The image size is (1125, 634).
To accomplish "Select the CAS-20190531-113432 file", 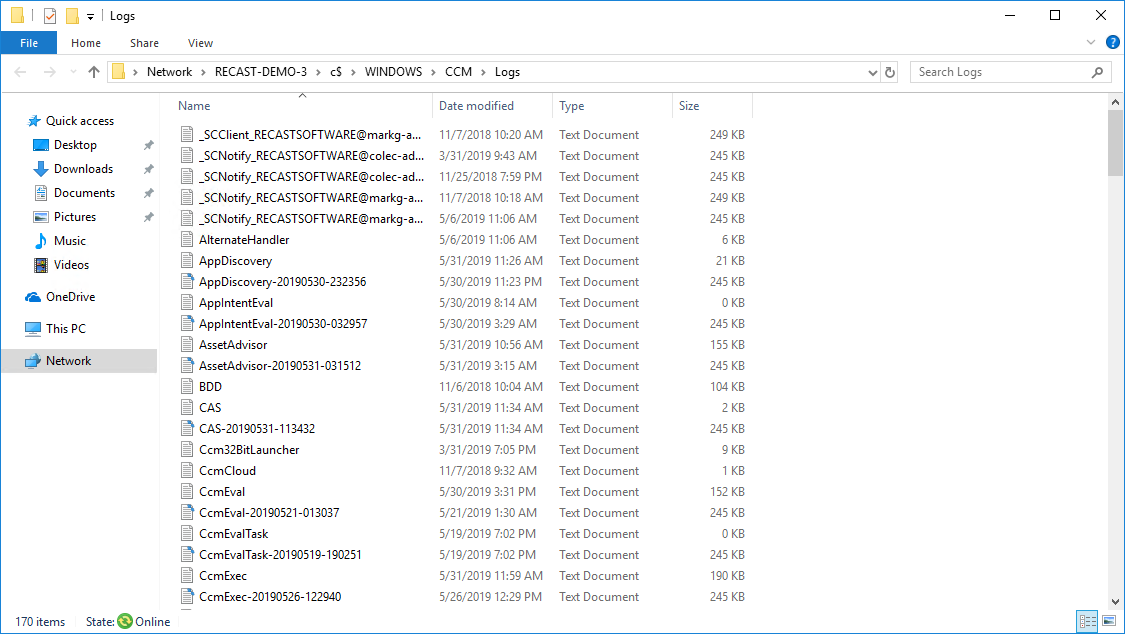I will [257, 429].
